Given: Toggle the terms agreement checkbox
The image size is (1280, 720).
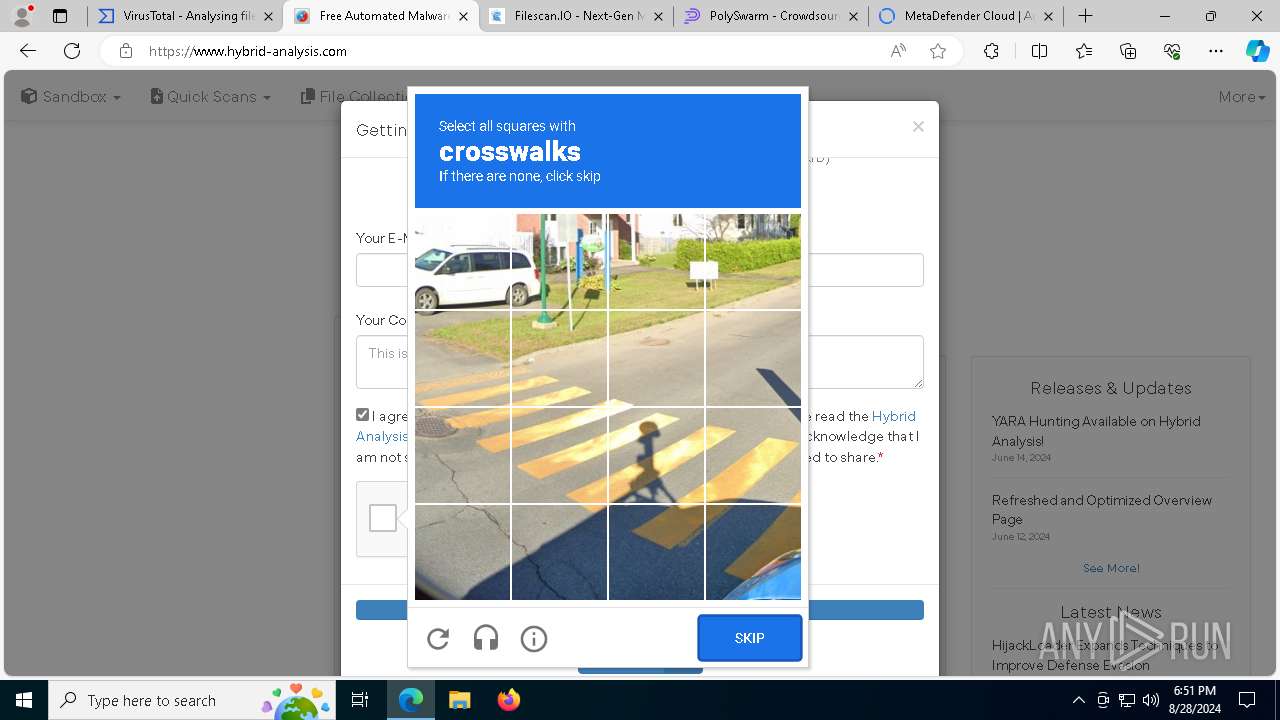Looking at the screenshot, I should tap(363, 415).
